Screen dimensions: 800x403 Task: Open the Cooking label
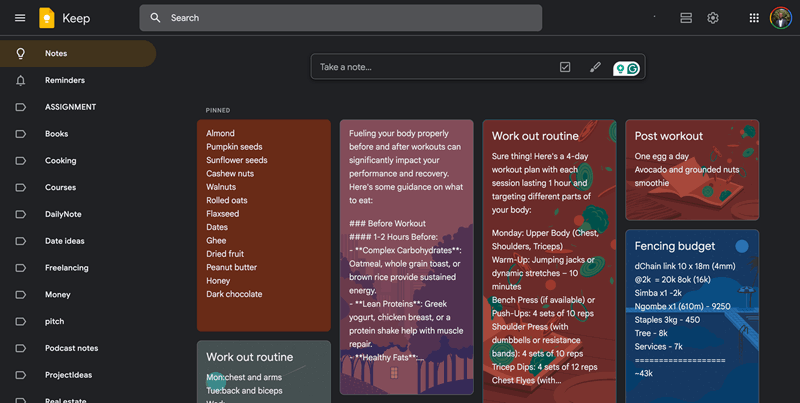60,161
